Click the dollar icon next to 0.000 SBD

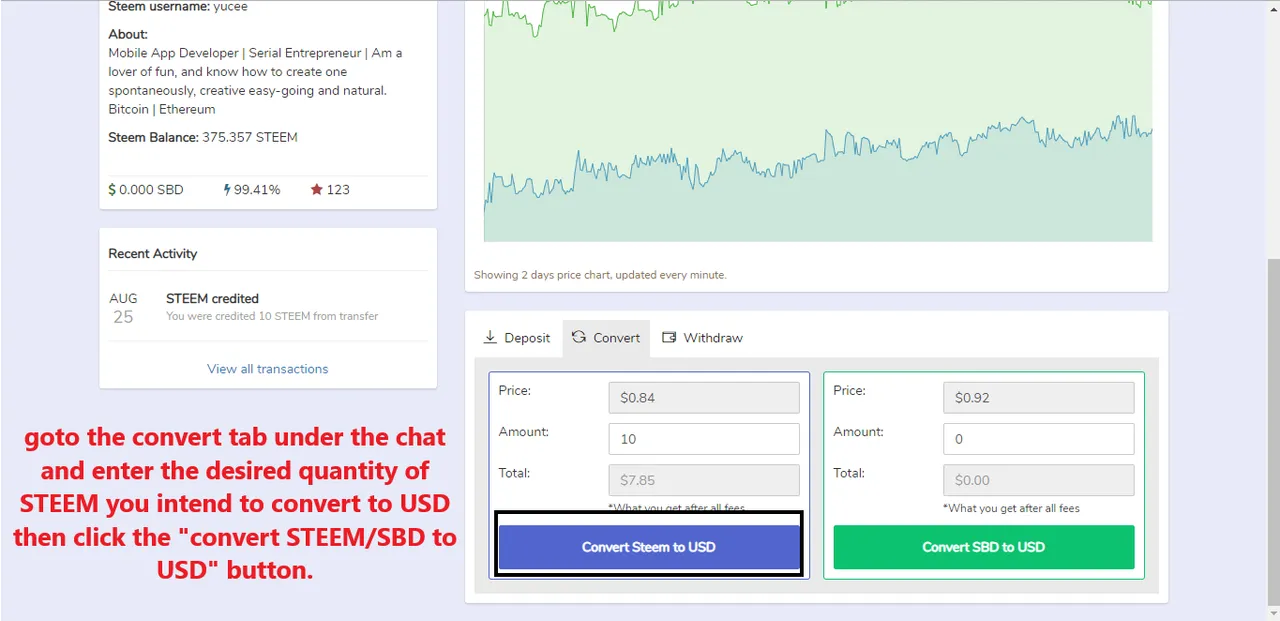(113, 189)
